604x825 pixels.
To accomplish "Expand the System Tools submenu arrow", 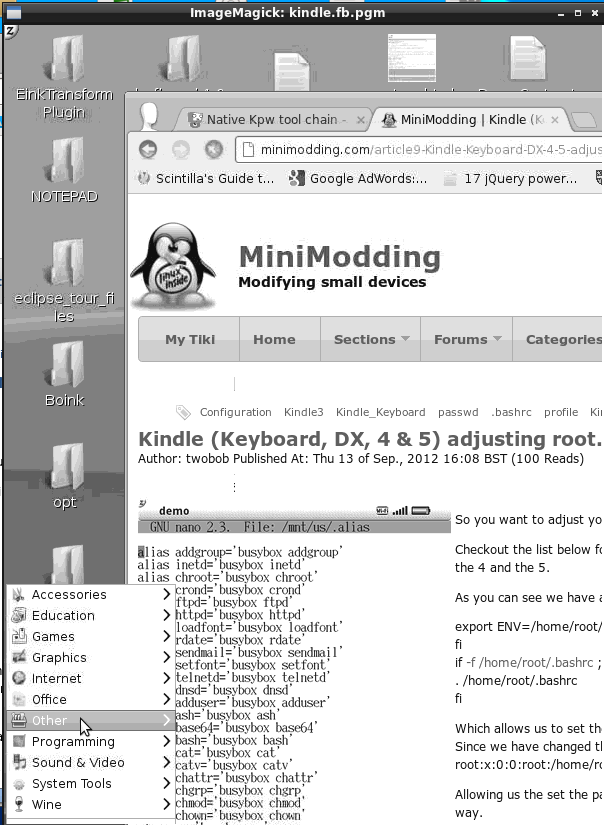I will pyautogui.click(x=166, y=783).
